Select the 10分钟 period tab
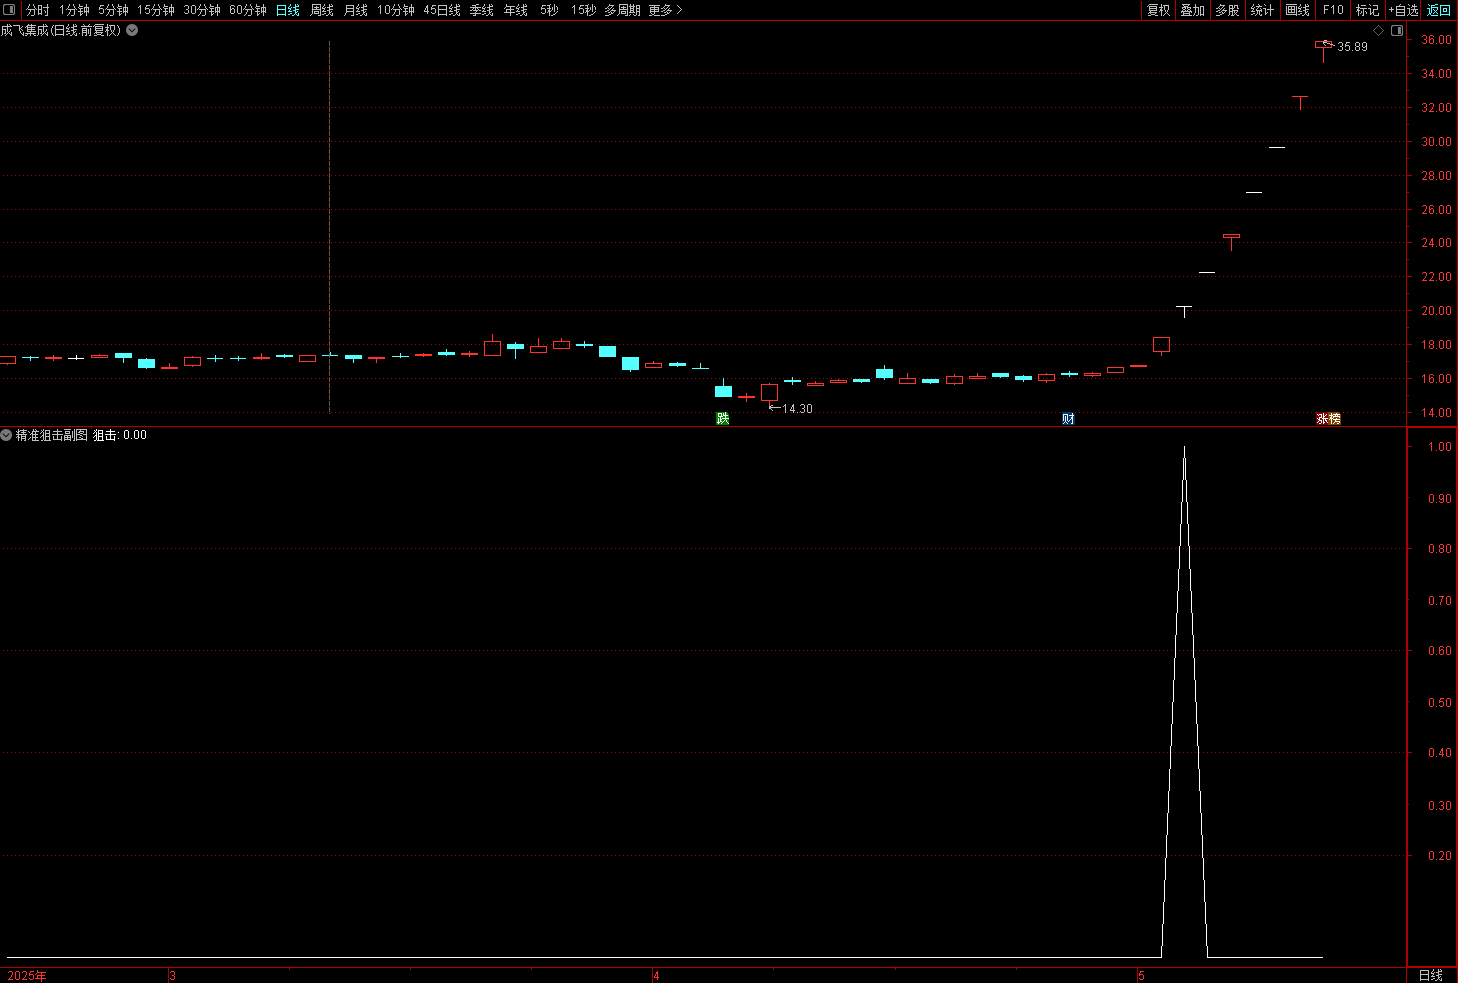The image size is (1458, 983). click(x=396, y=10)
